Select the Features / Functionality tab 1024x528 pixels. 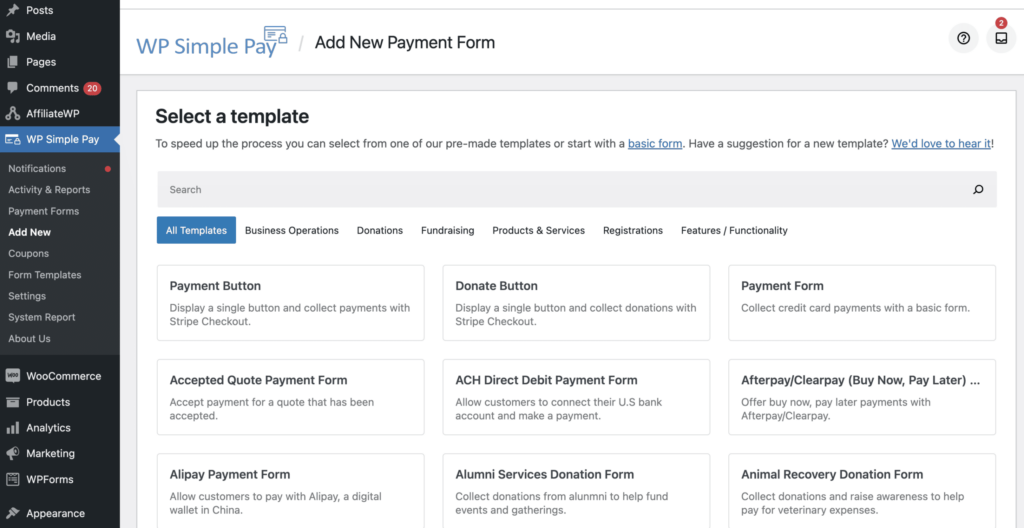(734, 231)
